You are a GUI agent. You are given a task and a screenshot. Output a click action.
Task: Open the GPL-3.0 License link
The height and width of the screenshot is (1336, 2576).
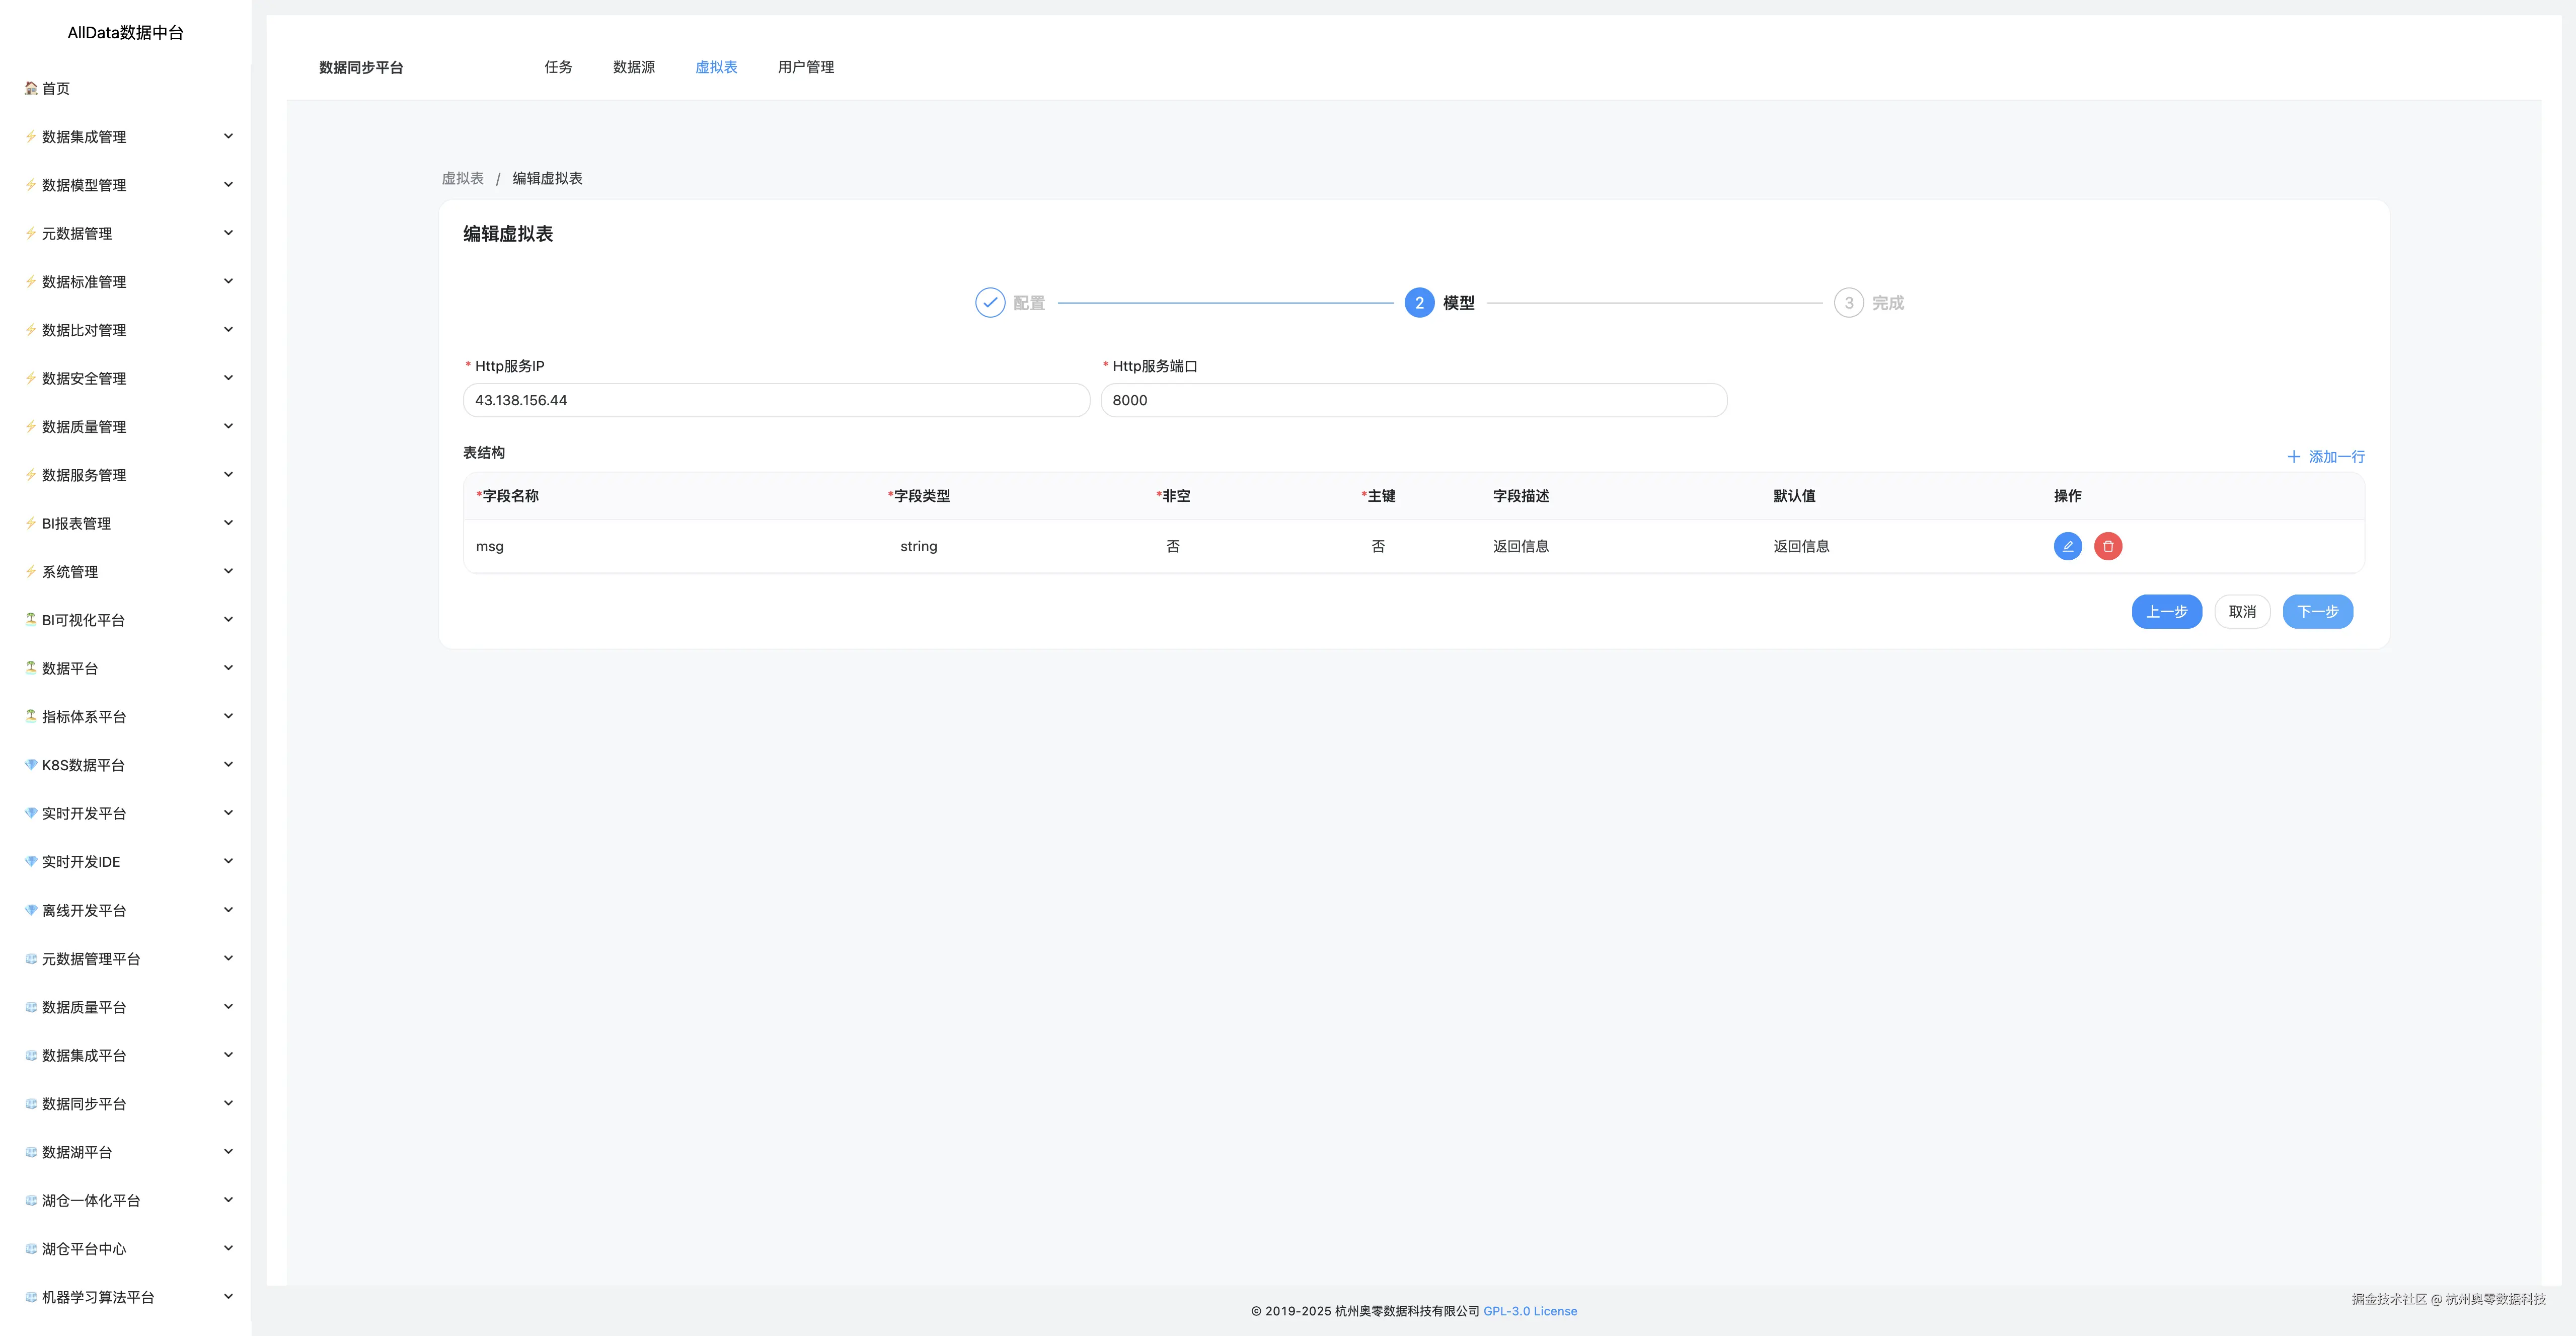click(1529, 1311)
